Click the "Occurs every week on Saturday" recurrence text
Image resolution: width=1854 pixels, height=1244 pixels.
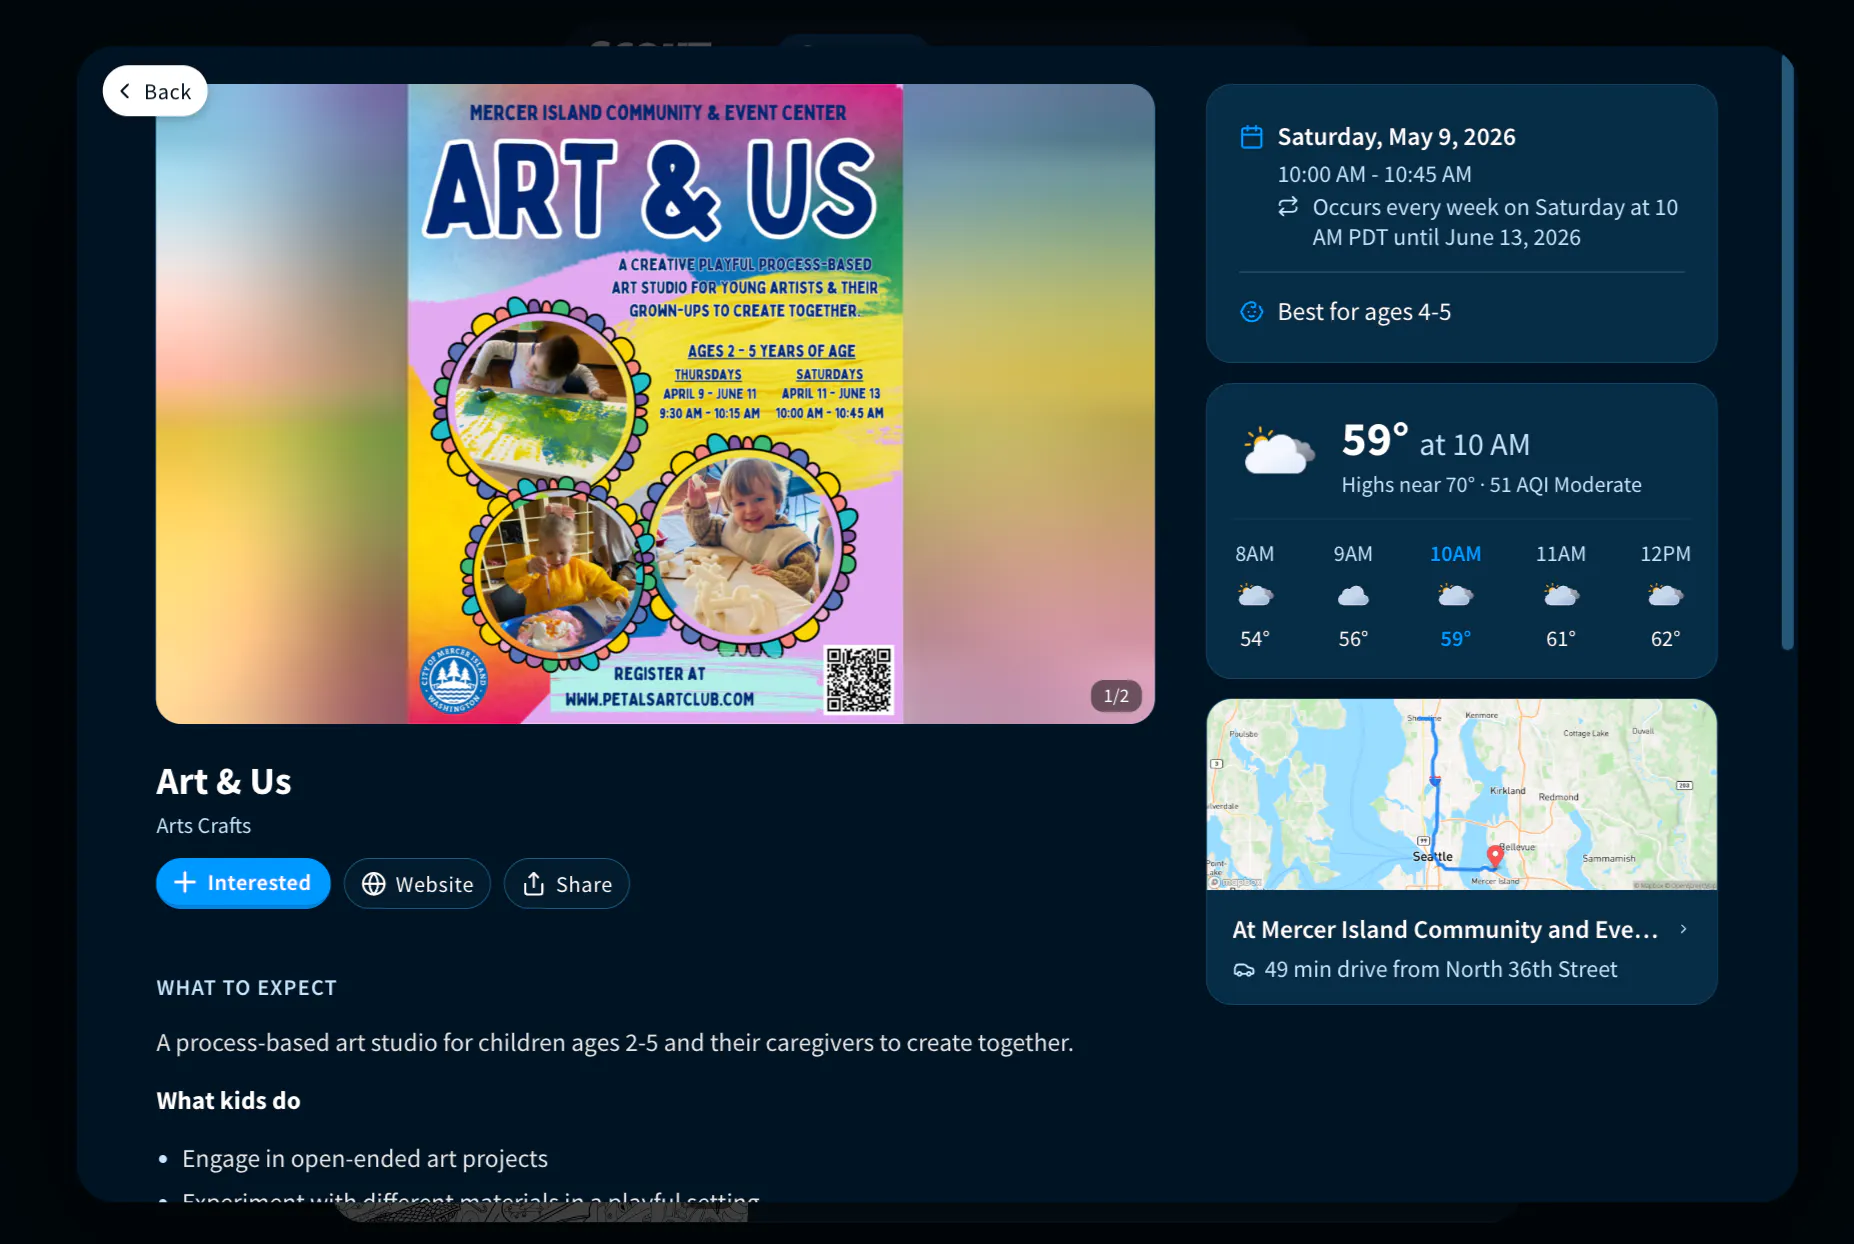[1495, 222]
